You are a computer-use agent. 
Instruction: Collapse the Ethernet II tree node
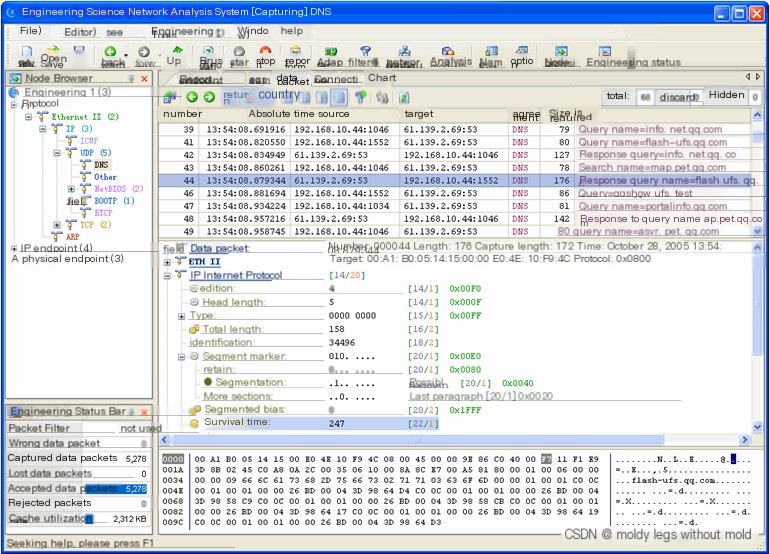[x=28, y=117]
